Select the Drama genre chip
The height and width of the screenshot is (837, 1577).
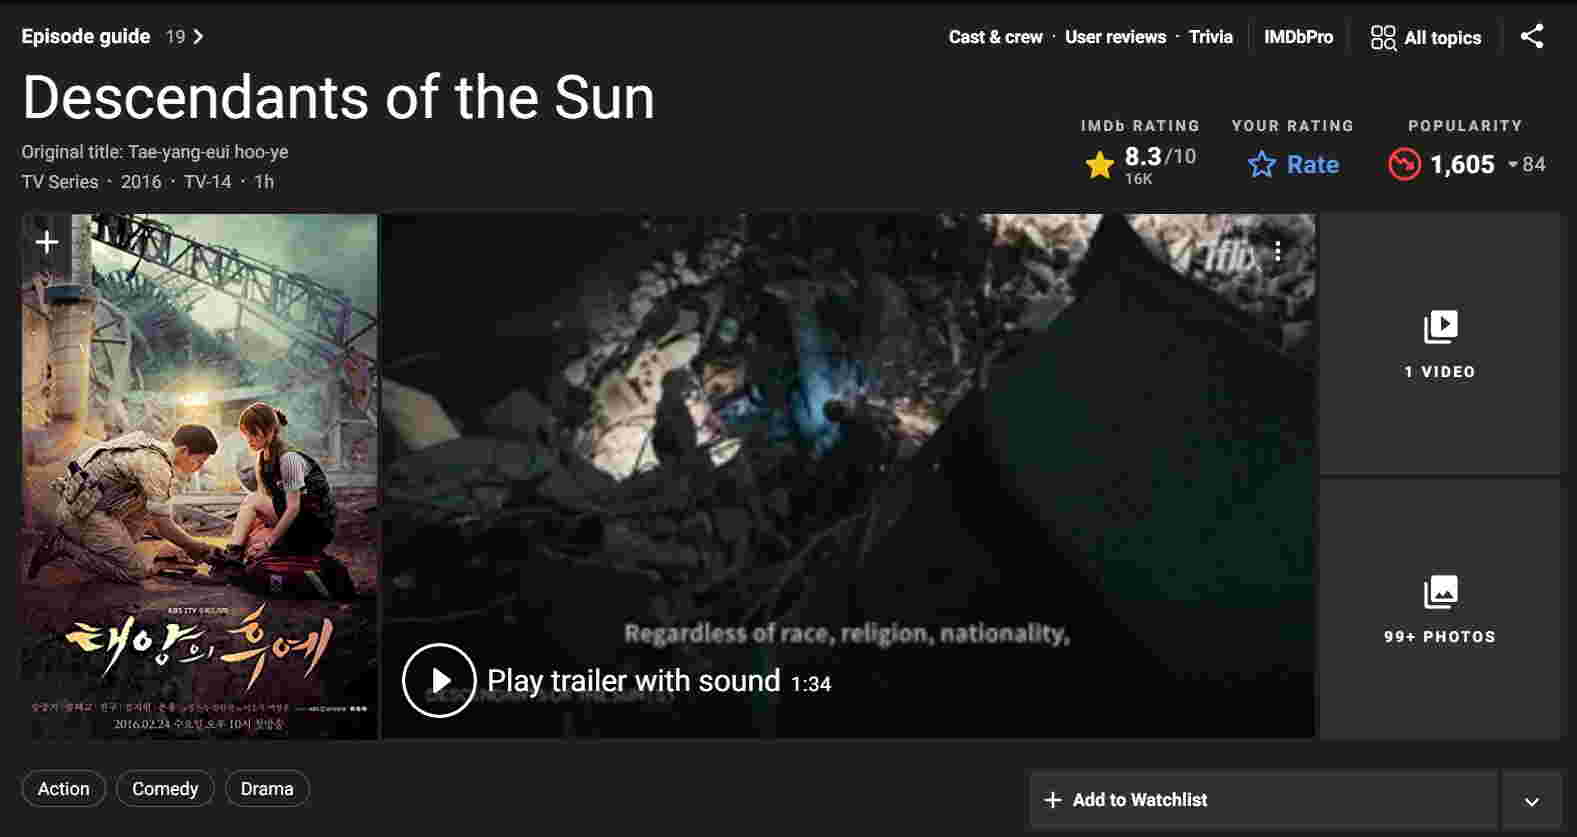coord(267,789)
